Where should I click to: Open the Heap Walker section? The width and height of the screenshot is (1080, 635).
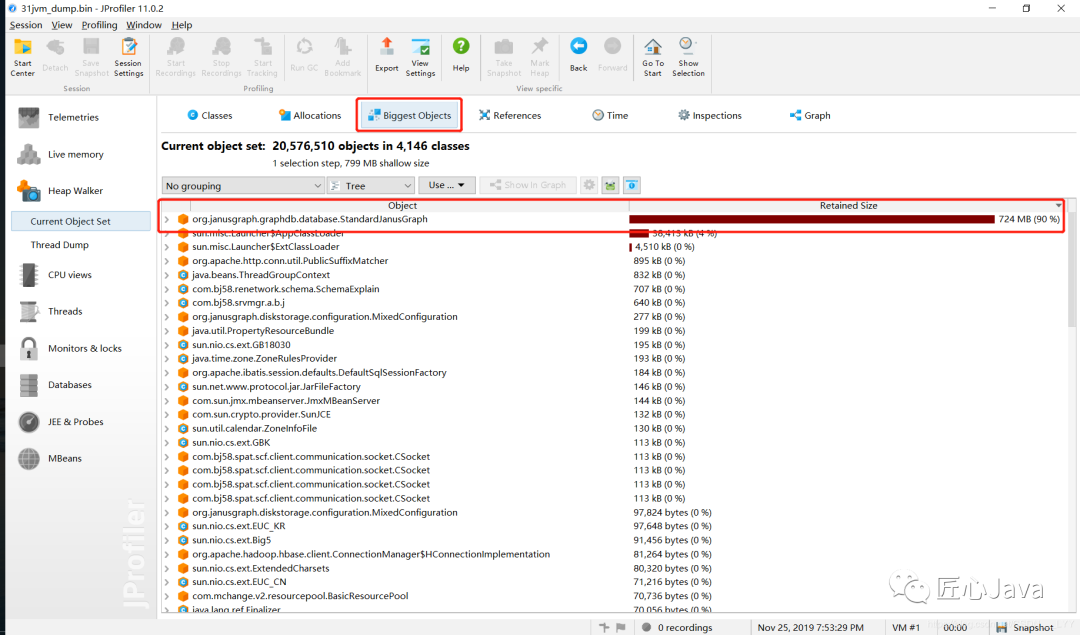point(79,191)
